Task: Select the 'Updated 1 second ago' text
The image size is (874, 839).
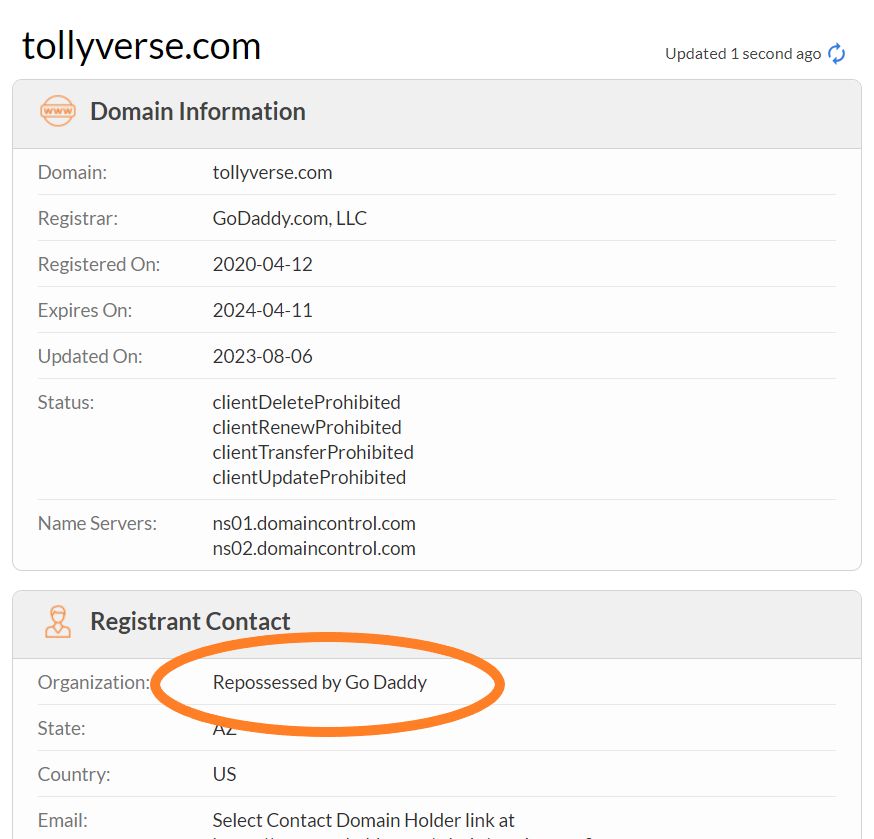Action: coord(743,54)
